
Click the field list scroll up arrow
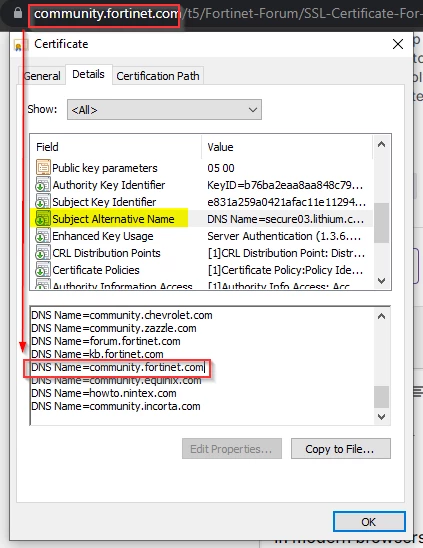point(381,144)
